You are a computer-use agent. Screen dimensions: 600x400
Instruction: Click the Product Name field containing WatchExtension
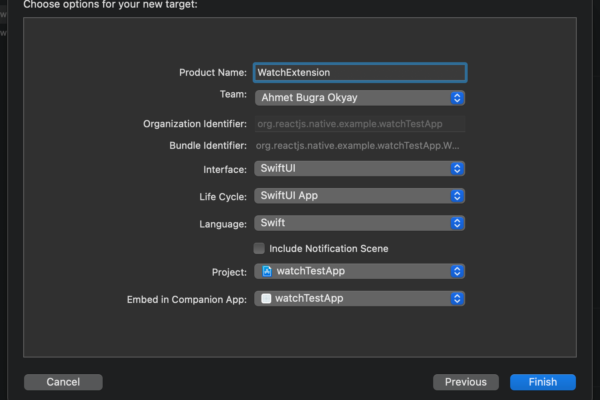(x=360, y=72)
